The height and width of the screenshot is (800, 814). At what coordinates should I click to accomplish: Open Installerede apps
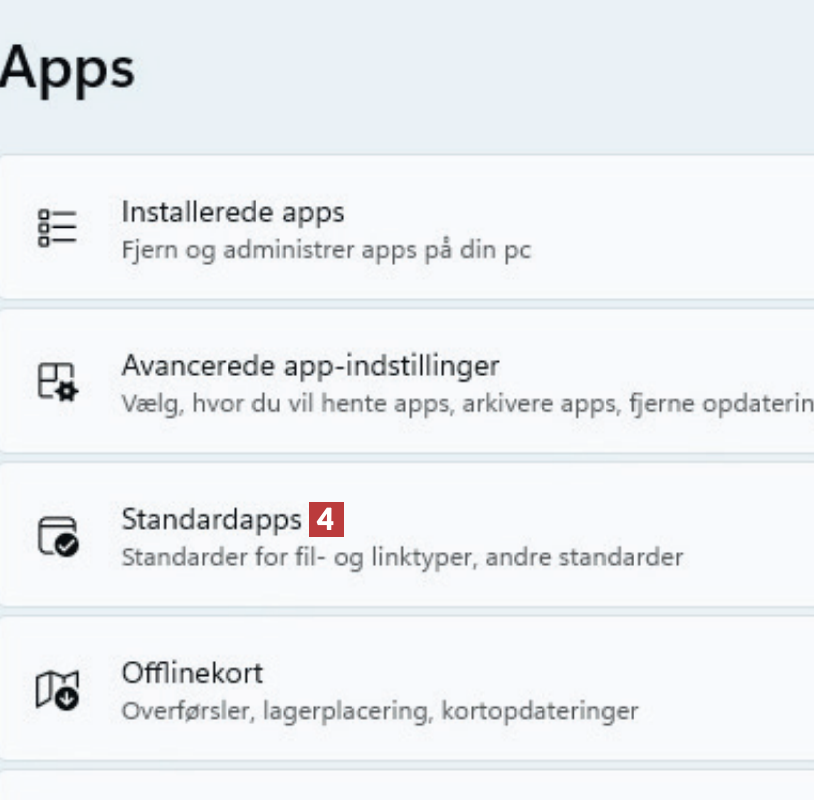click(232, 212)
